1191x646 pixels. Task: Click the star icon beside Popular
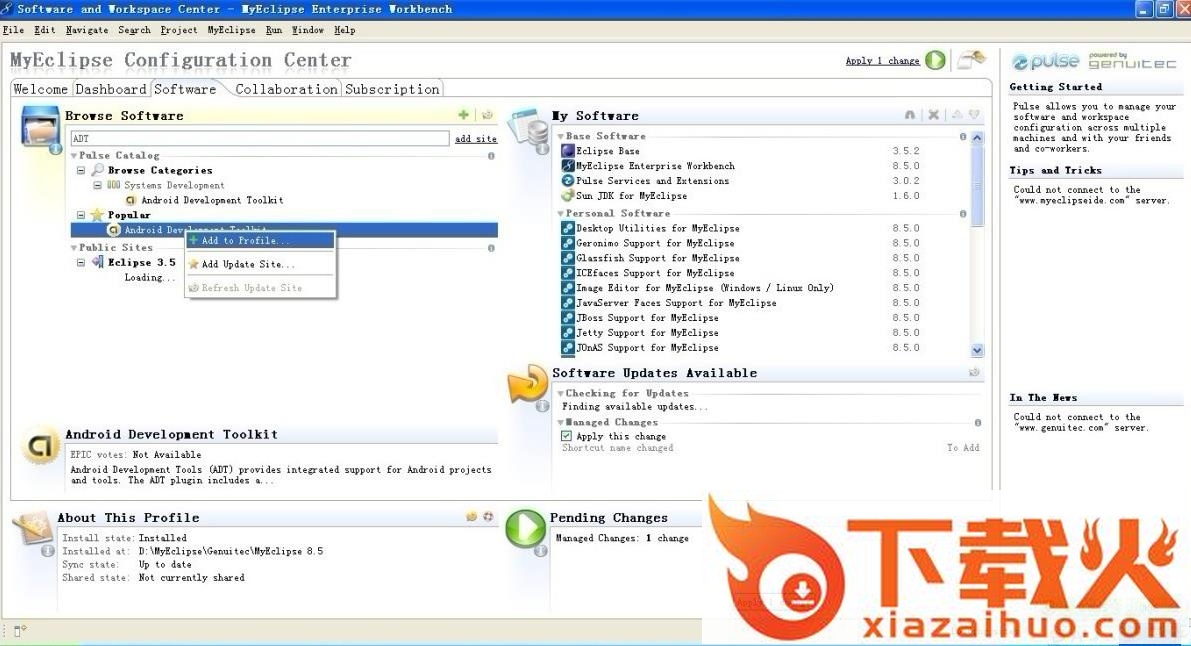pyautogui.click(x=97, y=215)
